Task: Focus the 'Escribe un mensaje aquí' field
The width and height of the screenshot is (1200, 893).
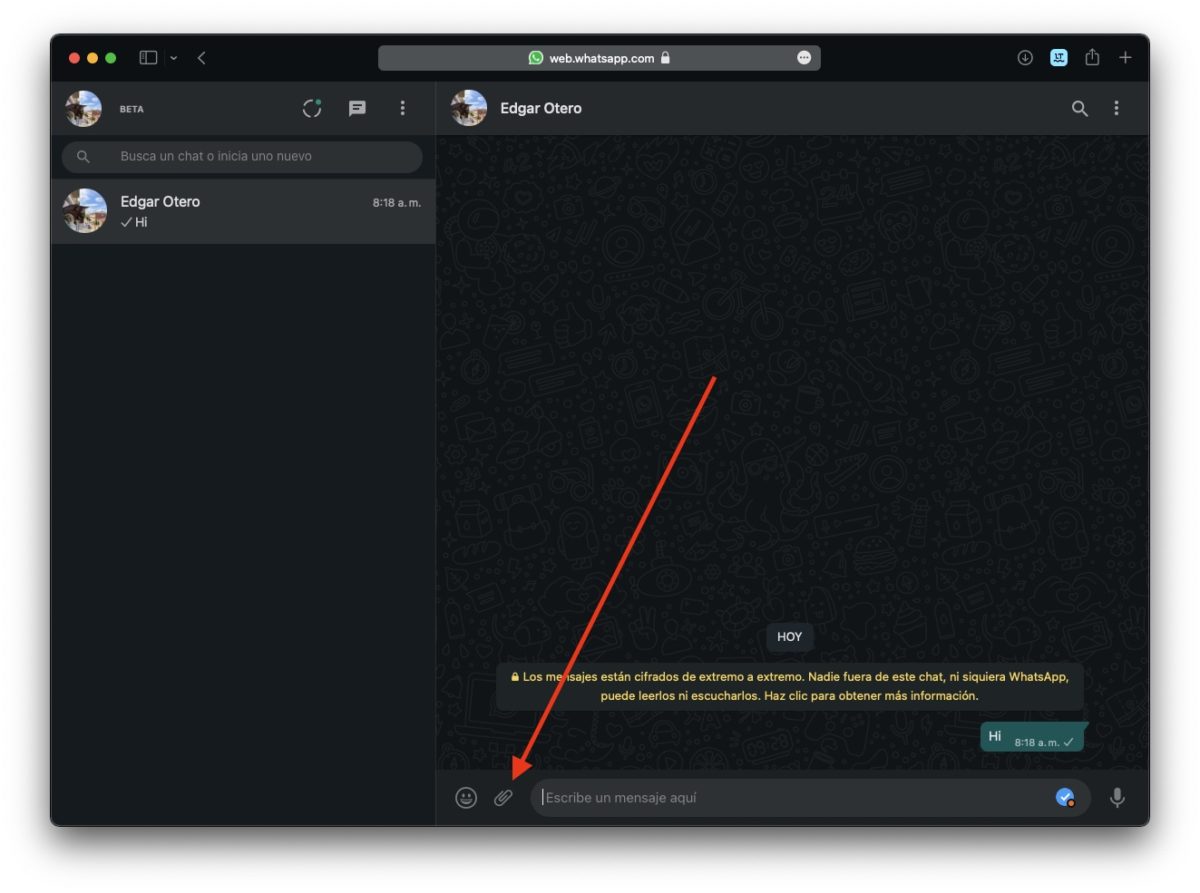Action: [x=790, y=798]
